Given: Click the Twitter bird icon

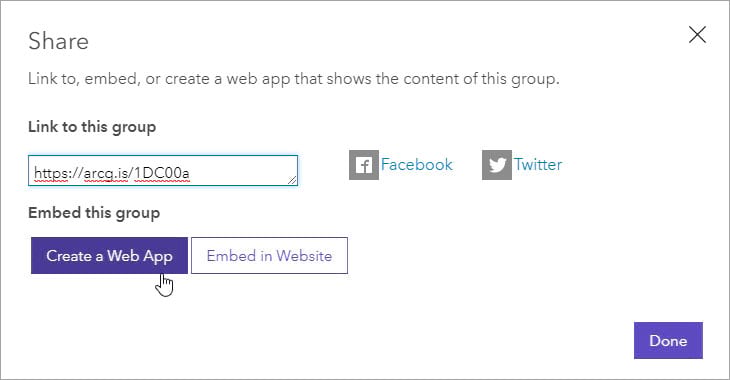Looking at the screenshot, I should 497,165.
